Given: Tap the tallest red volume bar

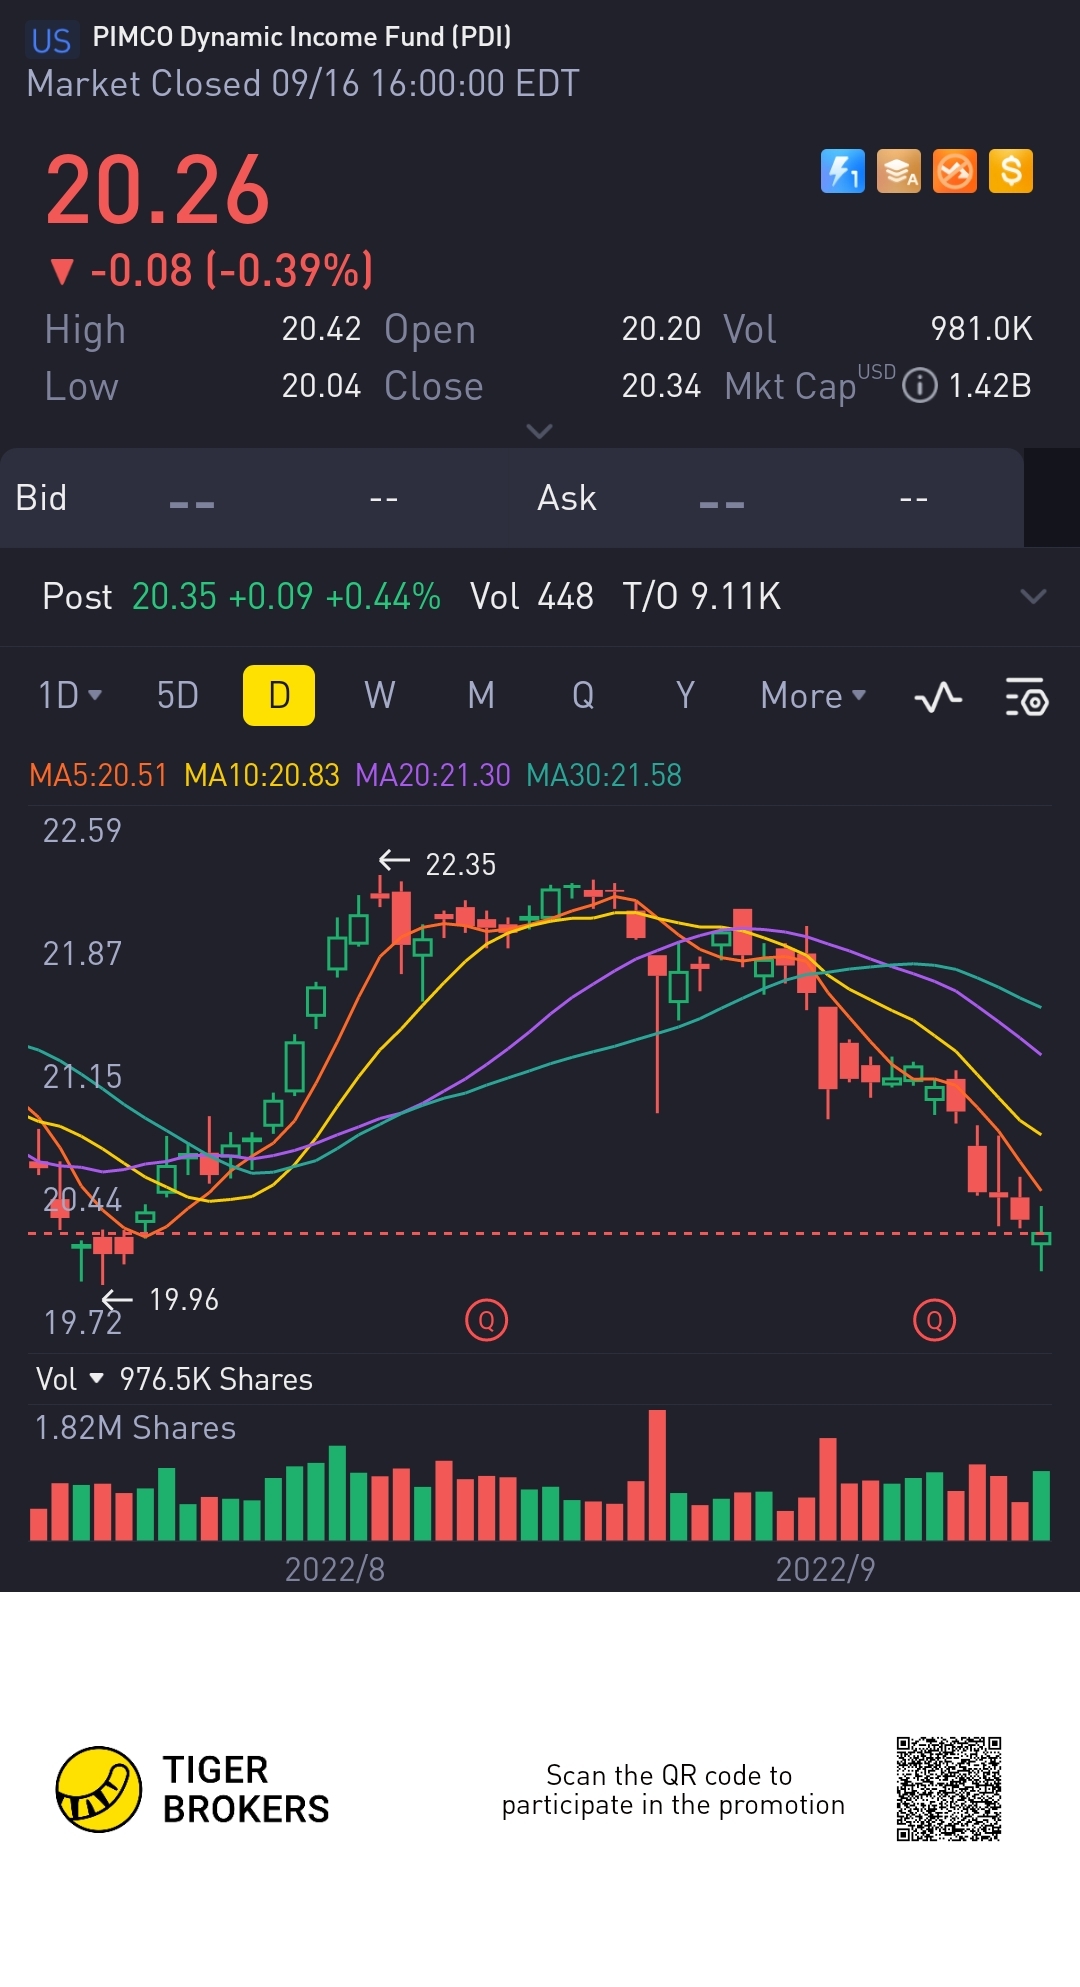Looking at the screenshot, I should click(657, 1475).
